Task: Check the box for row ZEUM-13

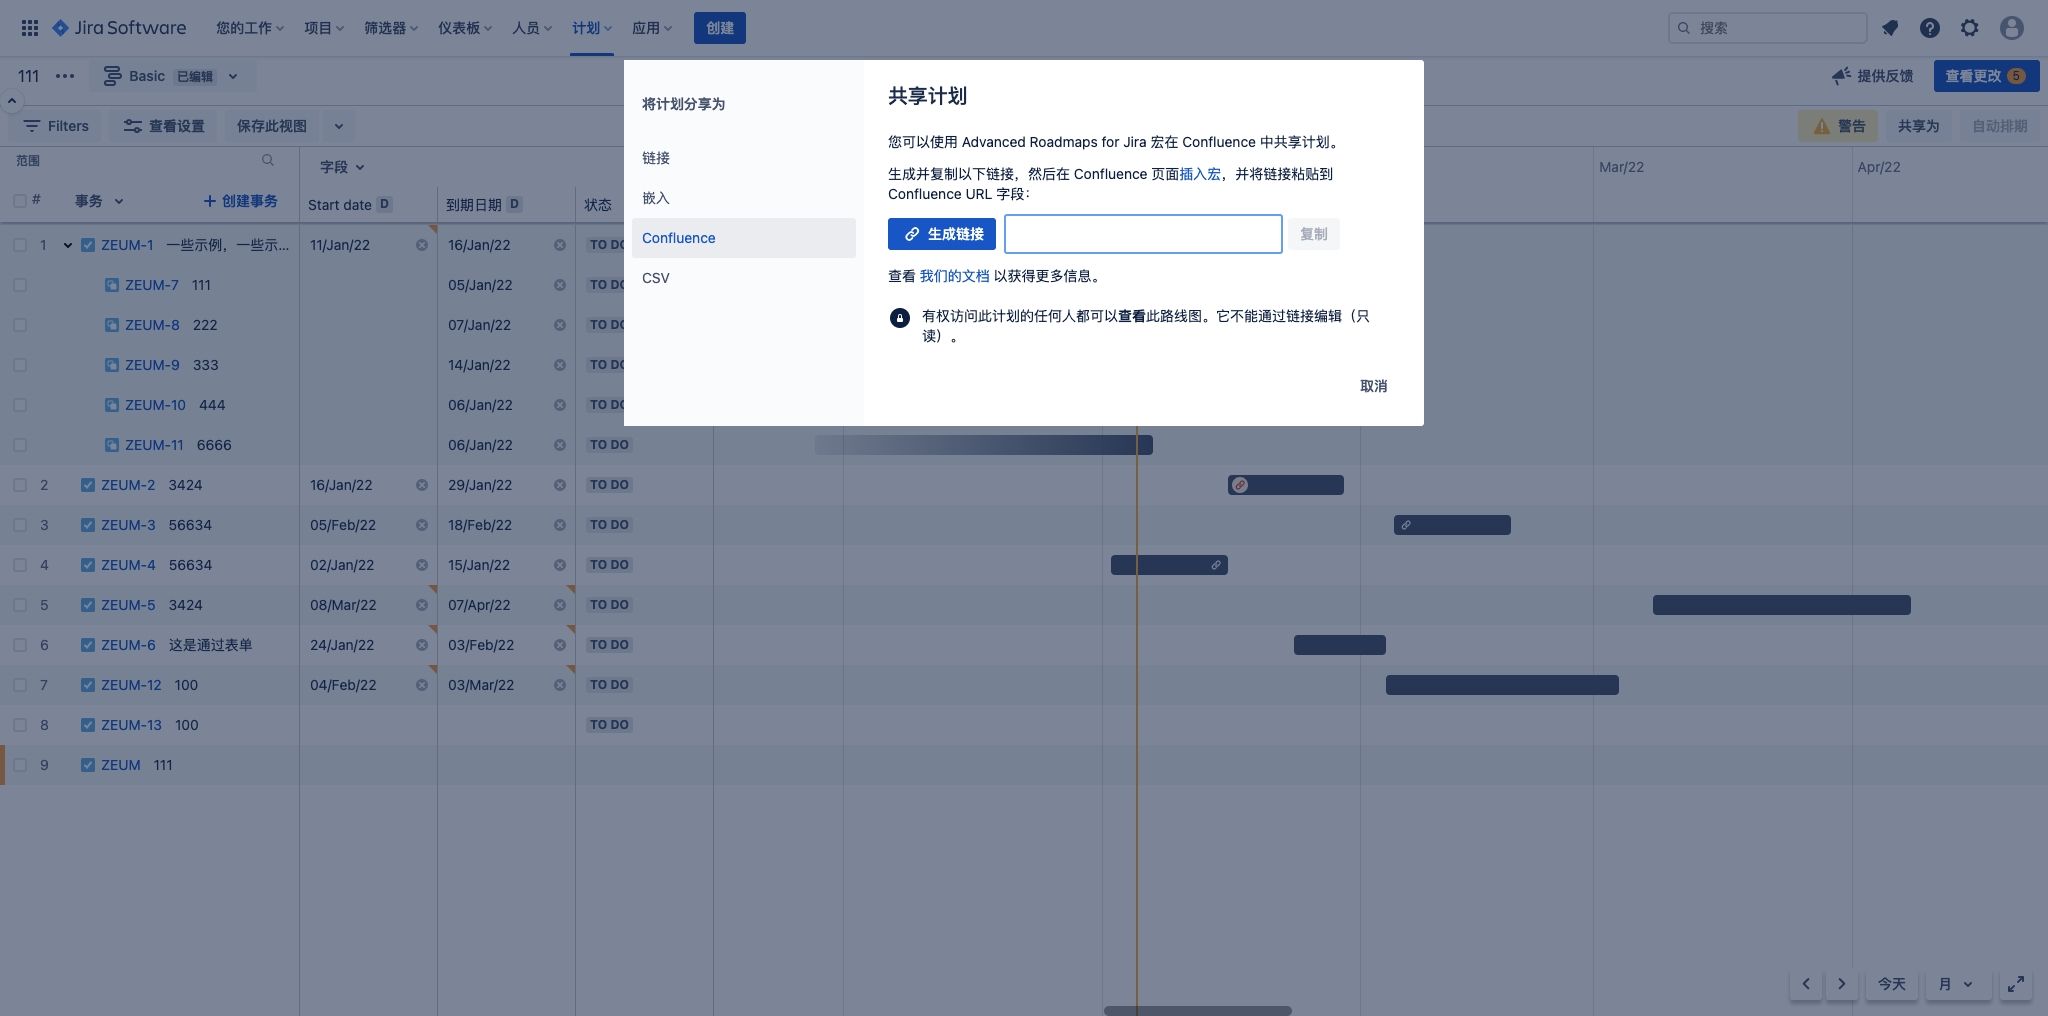Action: (x=20, y=725)
